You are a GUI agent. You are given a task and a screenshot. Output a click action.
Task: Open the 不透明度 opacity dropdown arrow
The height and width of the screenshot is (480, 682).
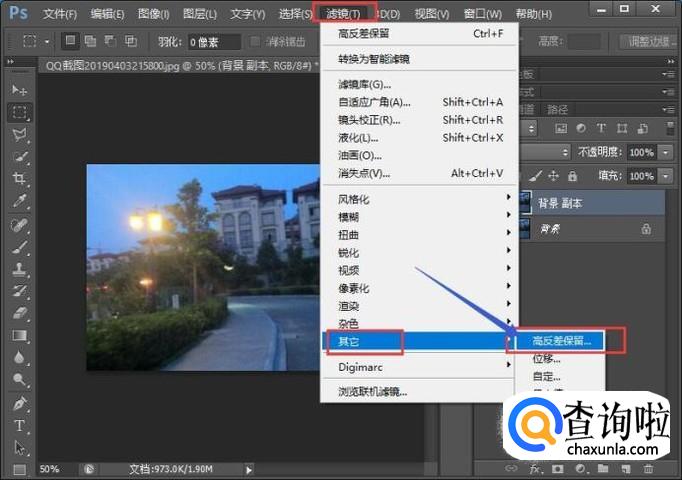click(666, 152)
